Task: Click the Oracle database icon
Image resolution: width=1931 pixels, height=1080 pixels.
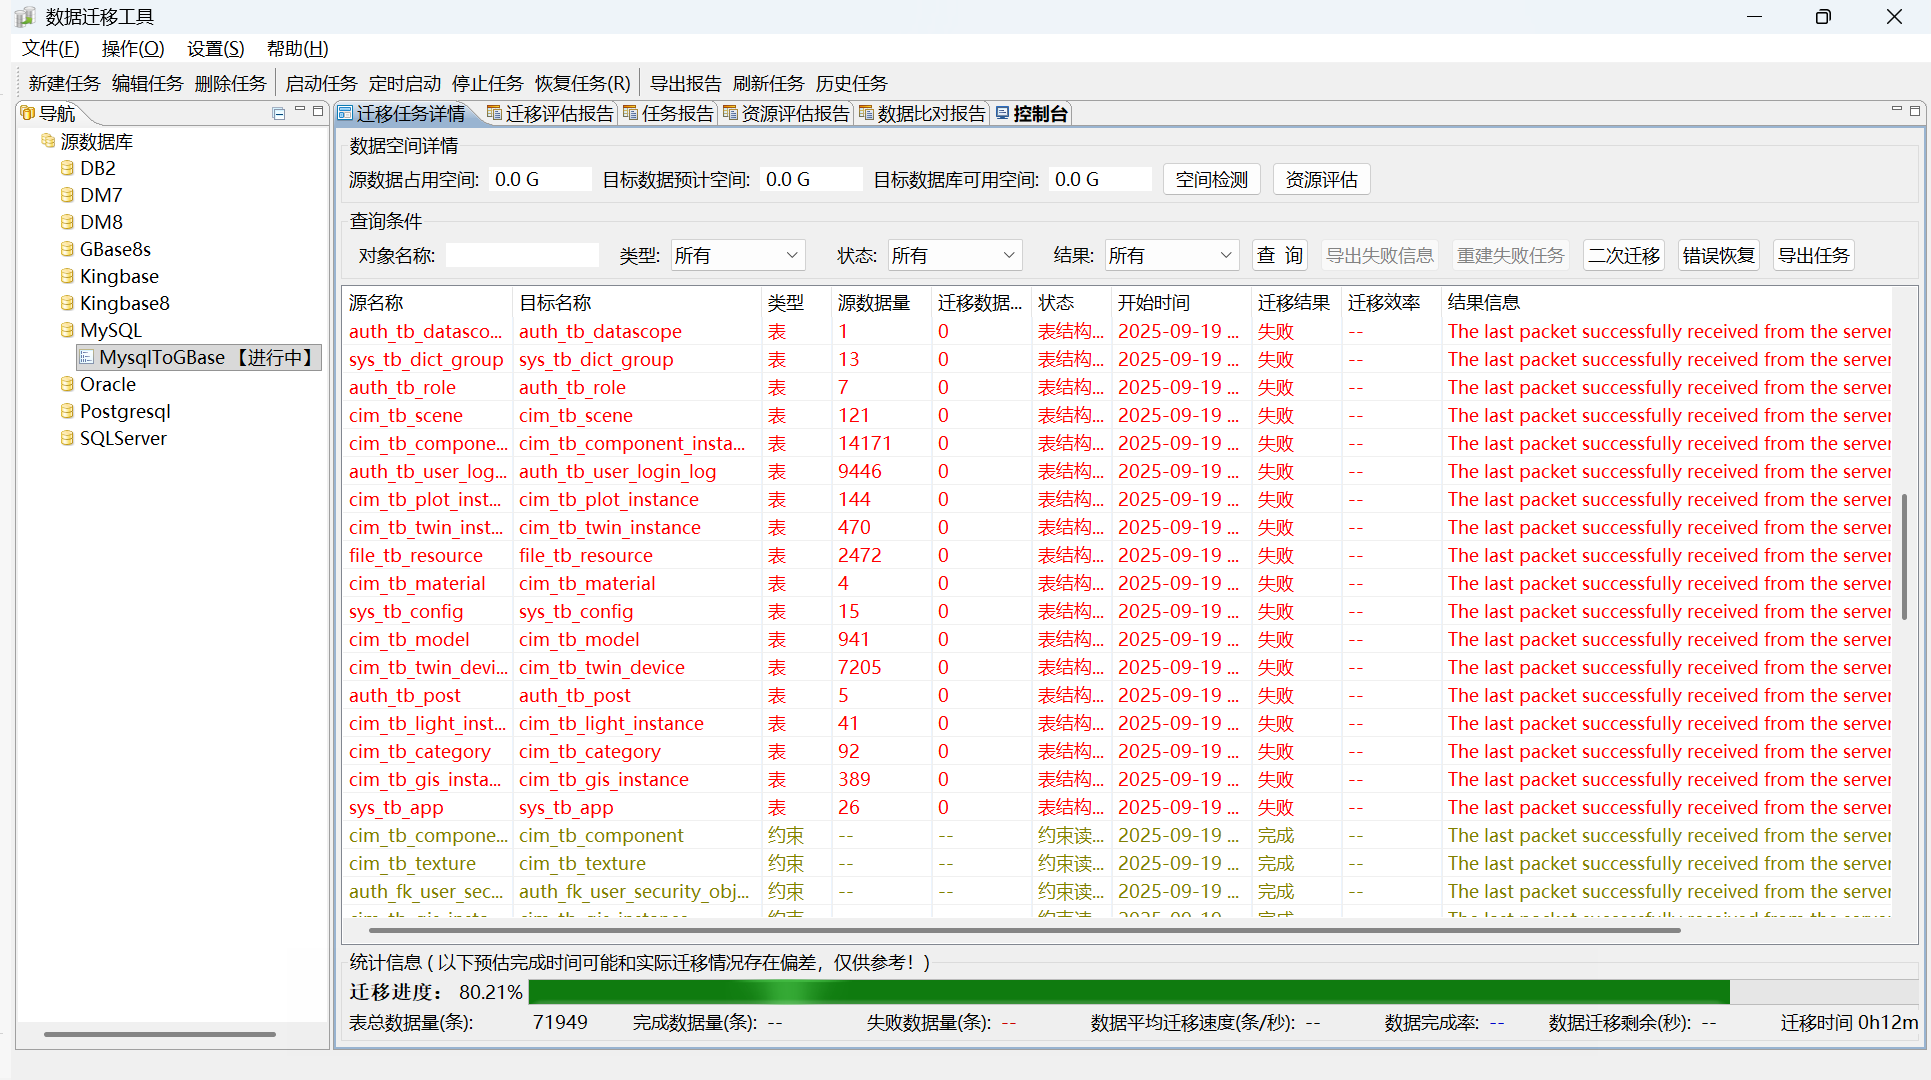Action: point(67,384)
